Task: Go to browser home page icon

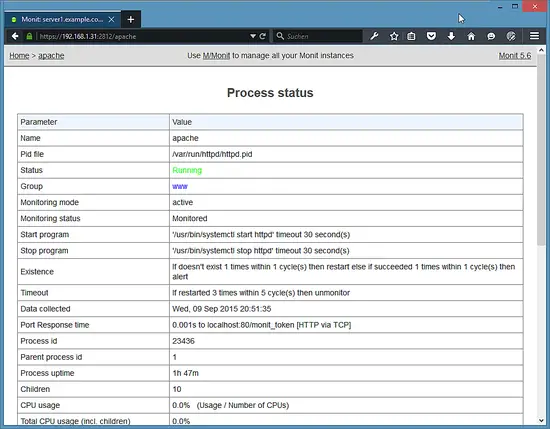Action: click(x=471, y=36)
